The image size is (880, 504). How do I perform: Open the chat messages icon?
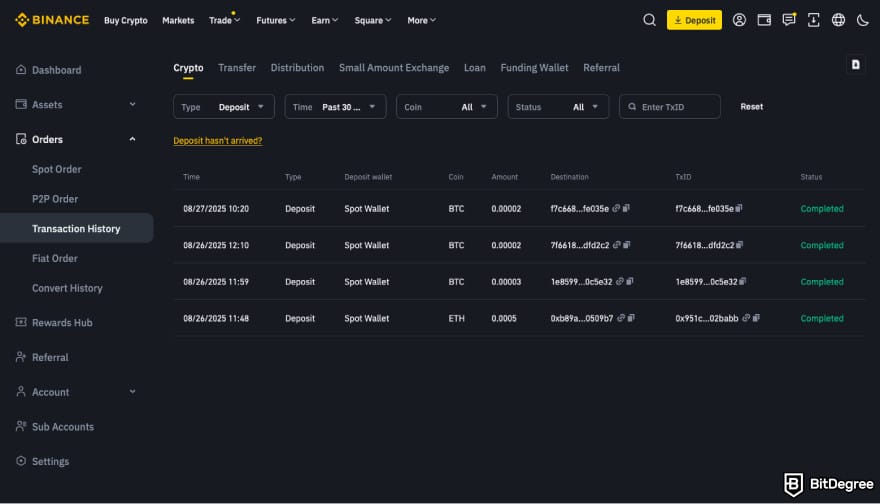click(789, 20)
